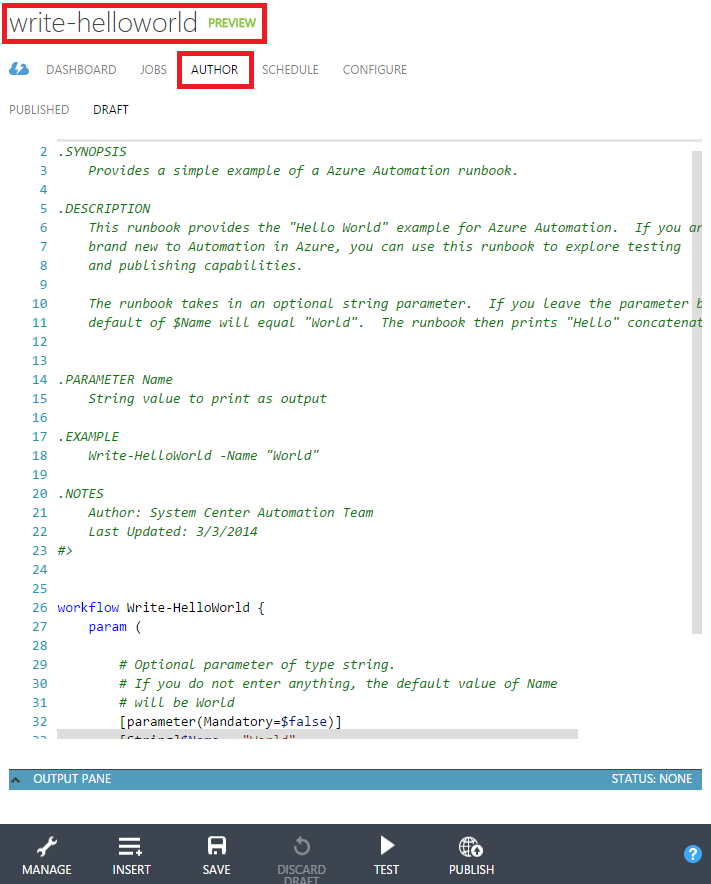Click the STATUS: NONE indicator

(651, 779)
